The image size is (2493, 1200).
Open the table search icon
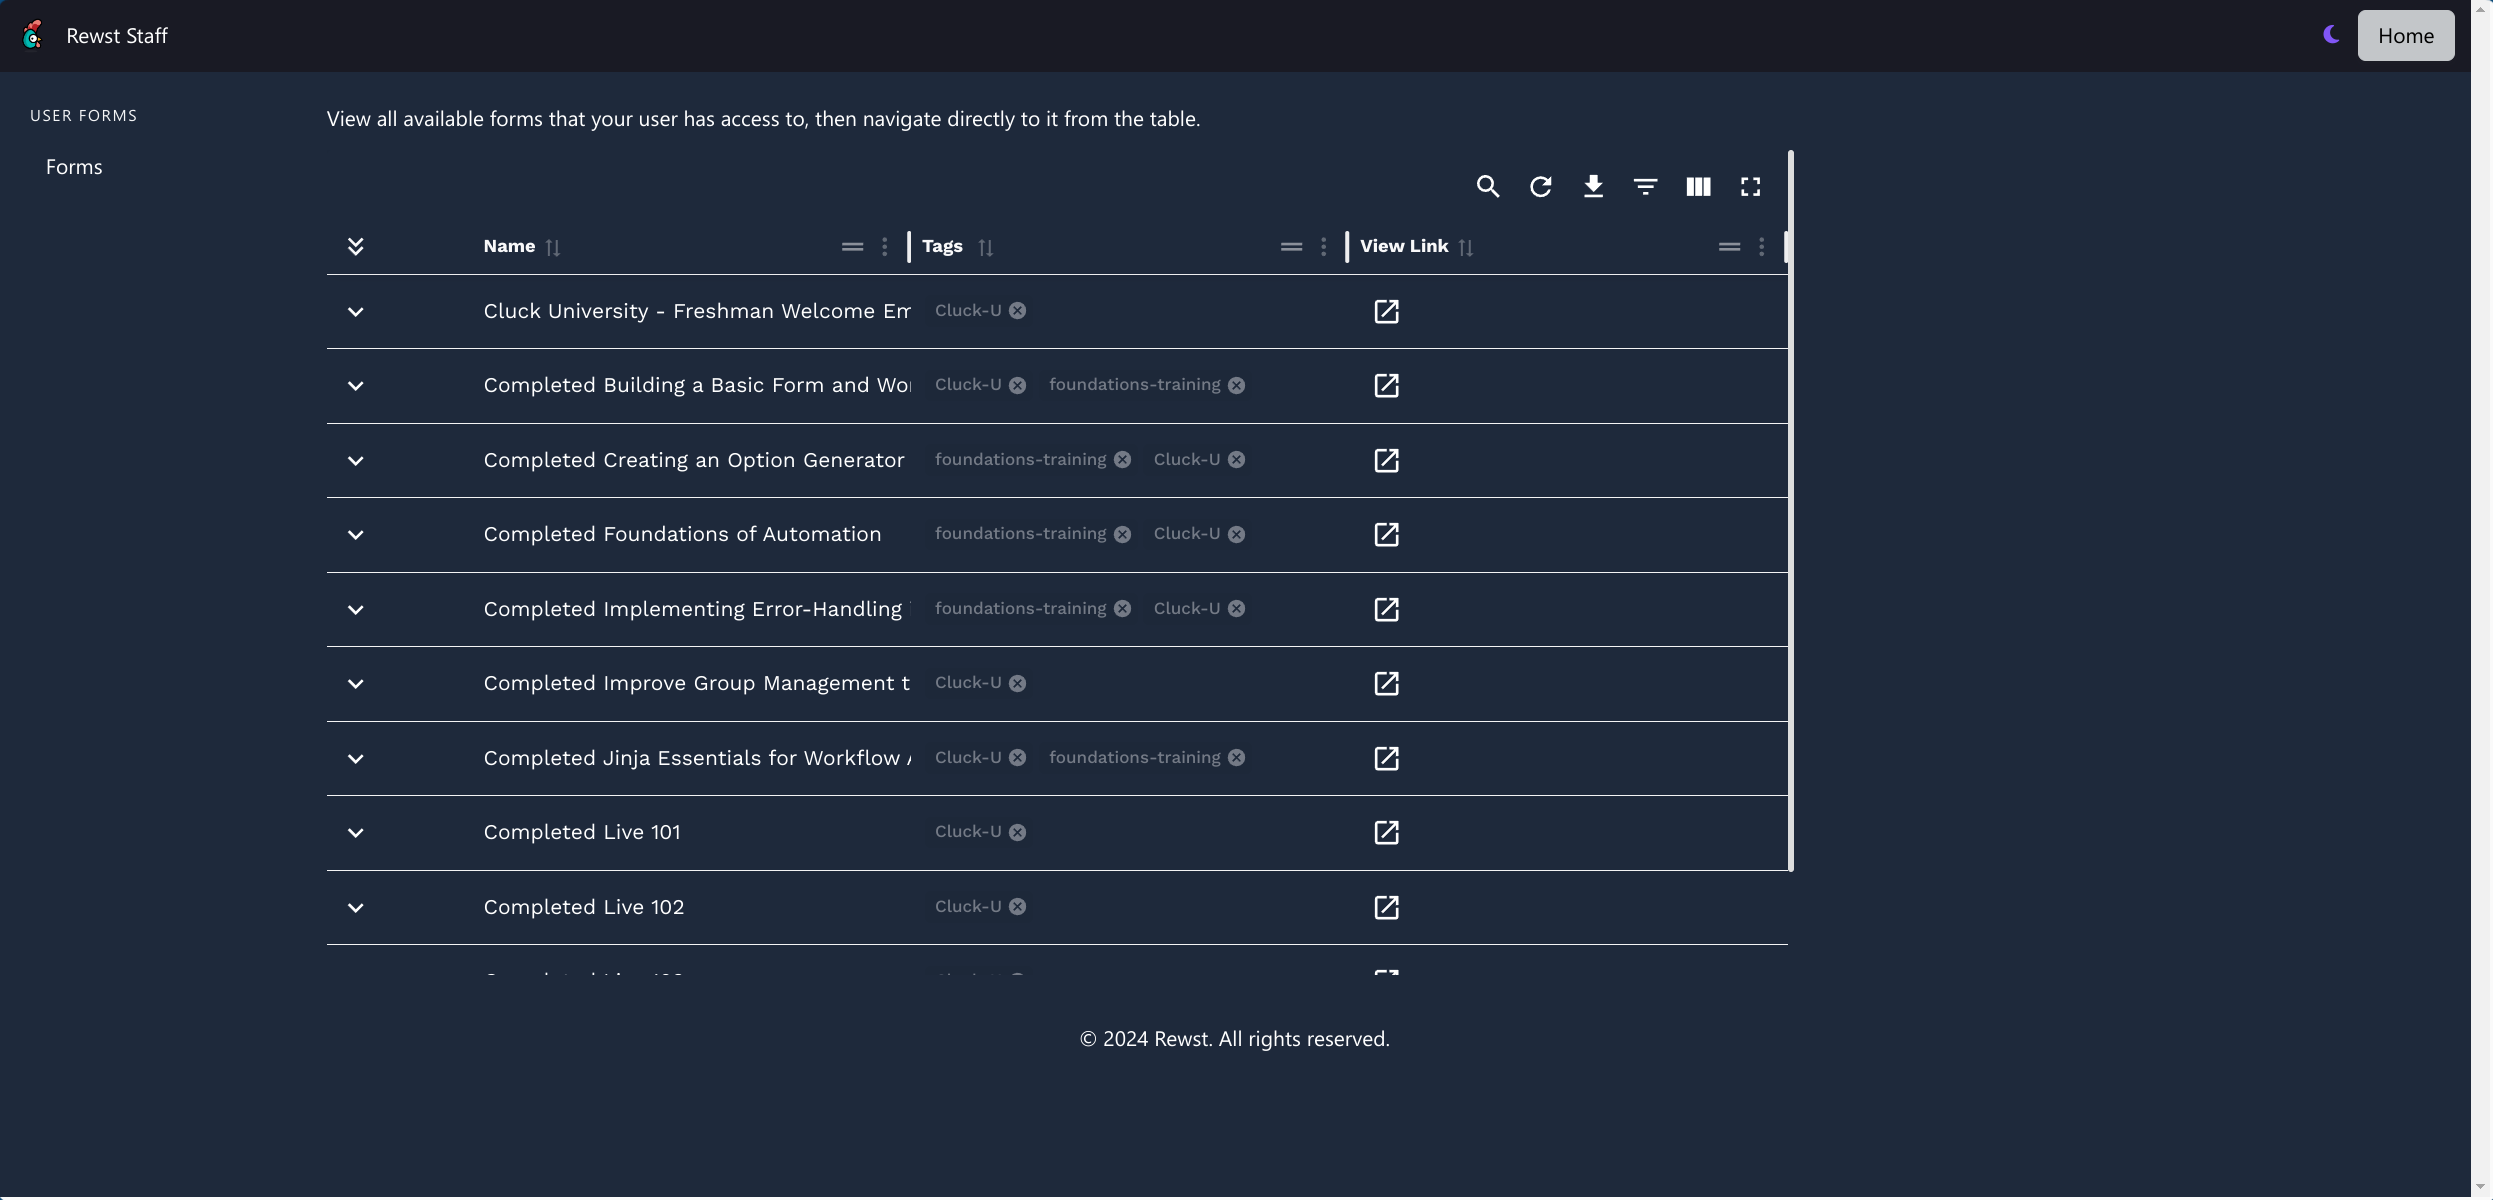point(1487,187)
